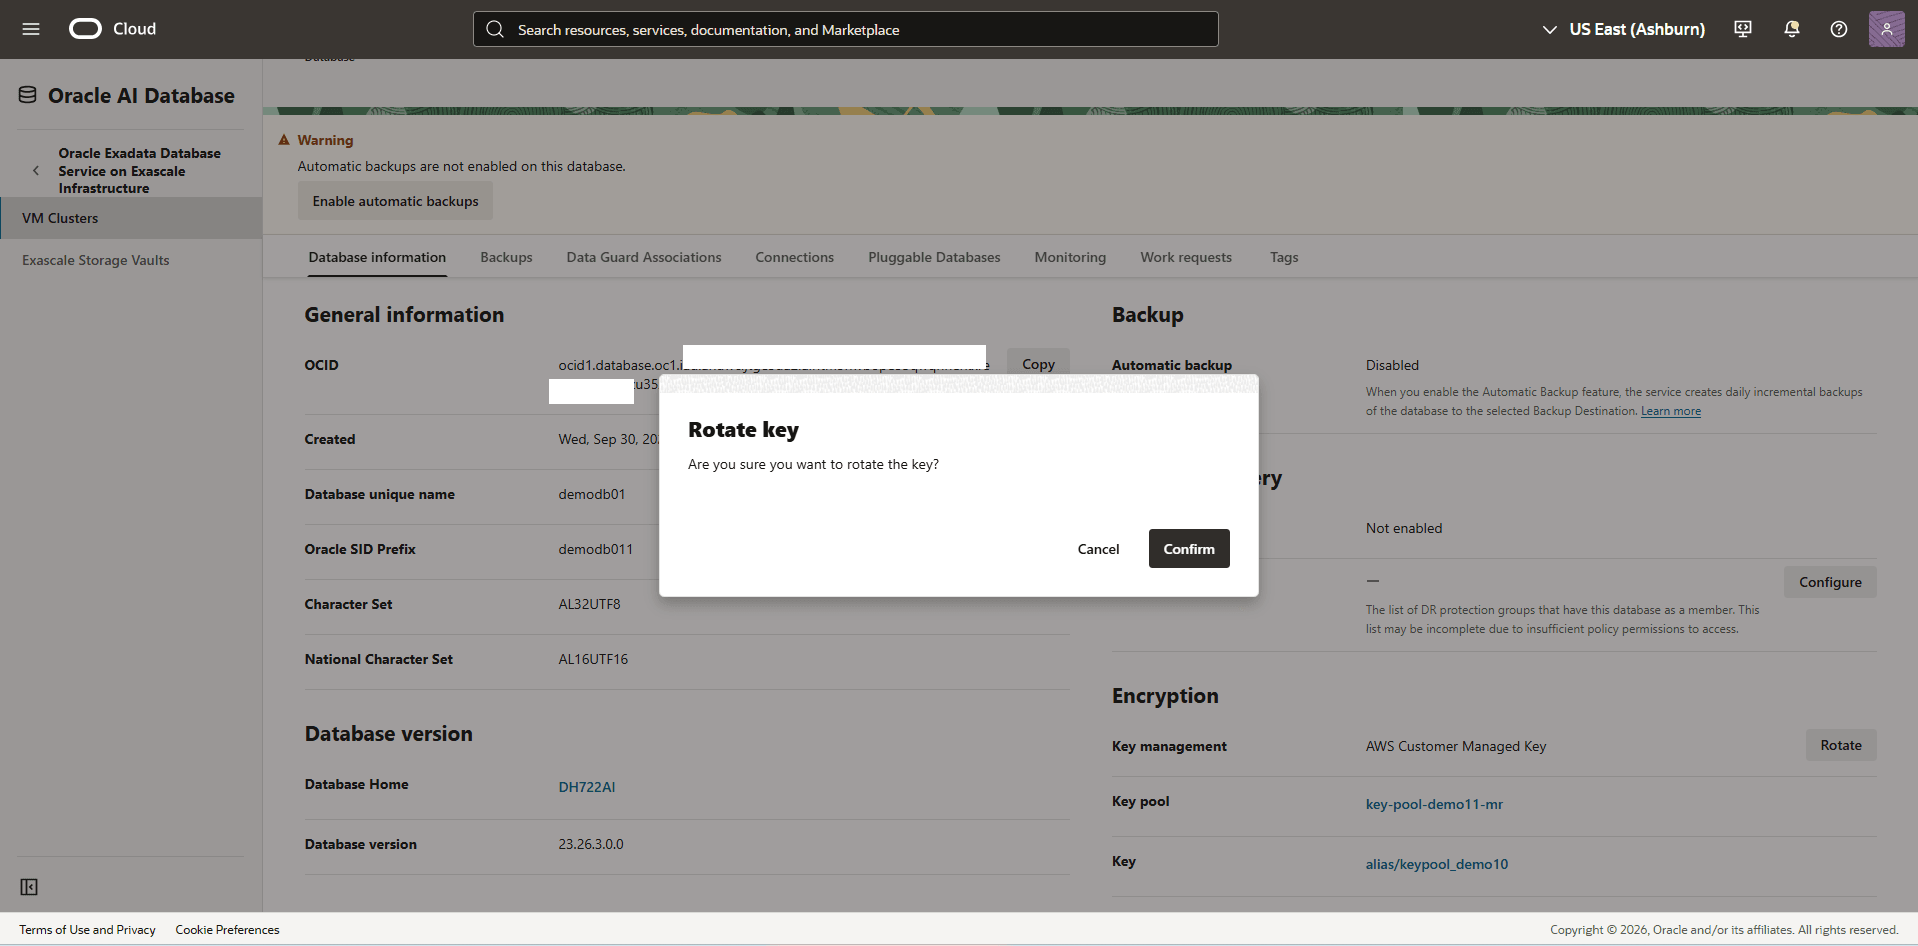Click the Oracle AI Database heading
The width and height of the screenshot is (1918, 946).
[x=141, y=95]
